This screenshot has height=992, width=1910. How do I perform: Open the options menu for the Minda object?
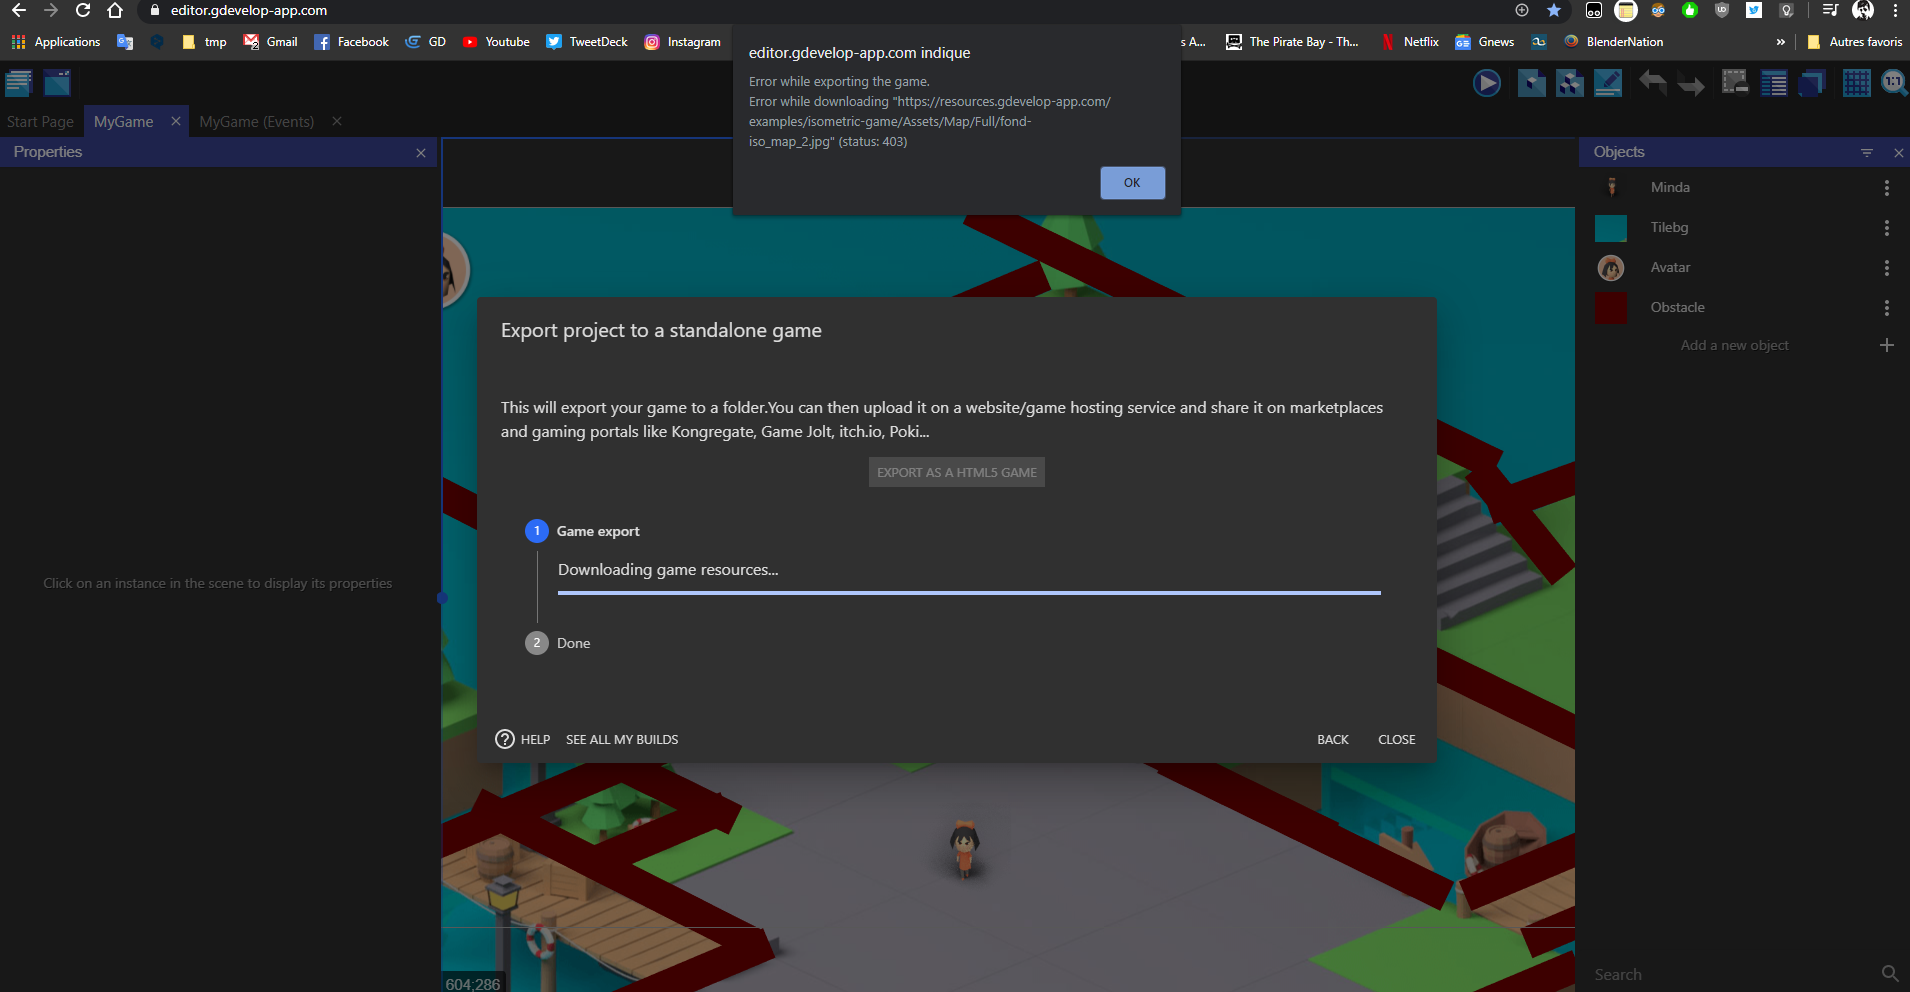(x=1887, y=187)
